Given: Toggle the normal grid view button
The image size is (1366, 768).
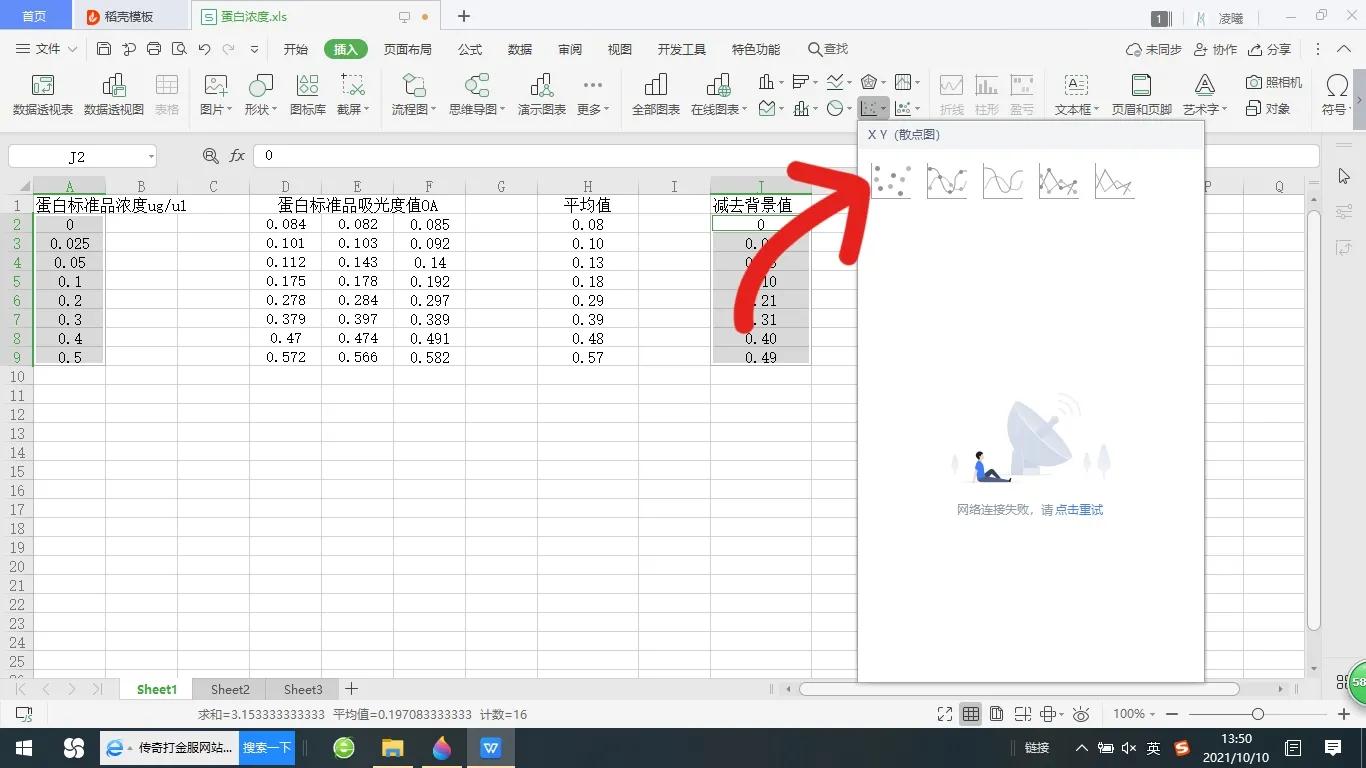Looking at the screenshot, I should pyautogui.click(x=970, y=714).
